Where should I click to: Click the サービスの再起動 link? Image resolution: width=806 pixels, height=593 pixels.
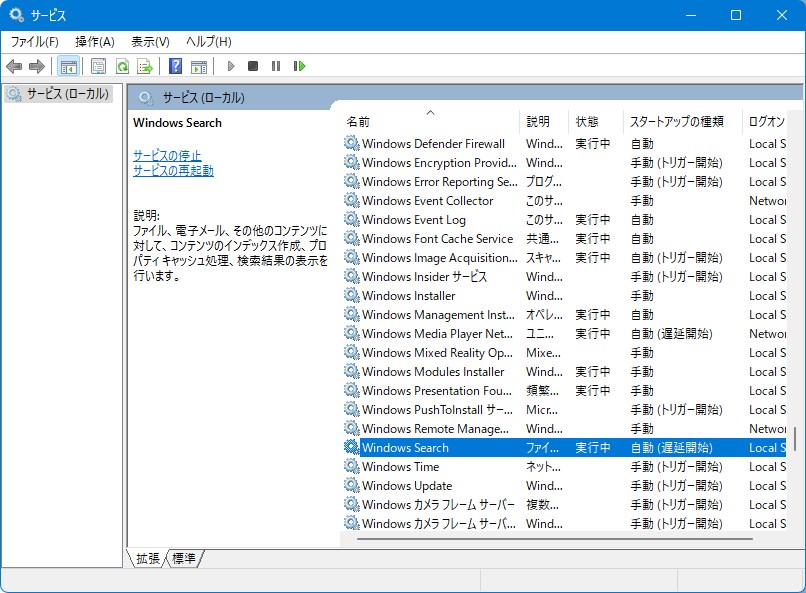click(x=173, y=170)
